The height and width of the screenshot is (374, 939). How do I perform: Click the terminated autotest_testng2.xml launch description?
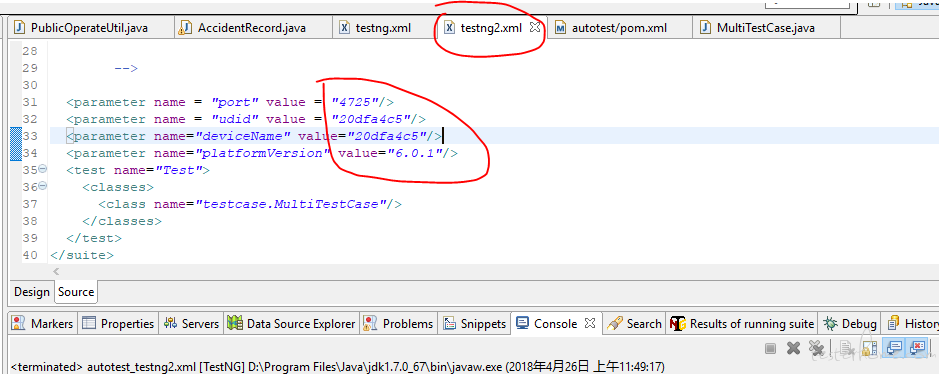tap(338, 366)
